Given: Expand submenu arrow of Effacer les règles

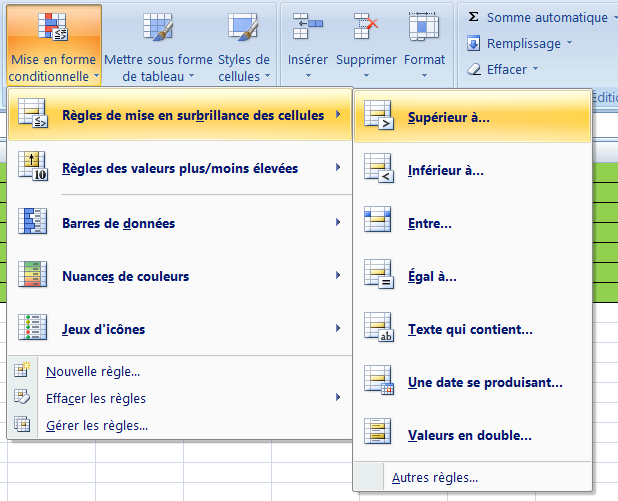Looking at the screenshot, I should tap(338, 397).
